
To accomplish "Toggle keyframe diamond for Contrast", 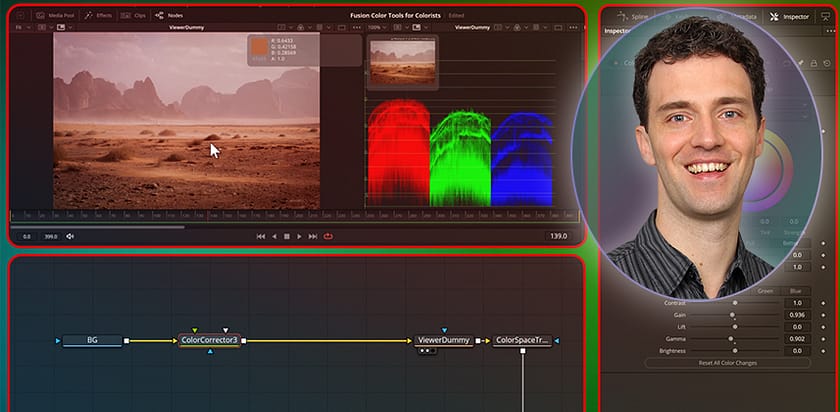I will click(x=823, y=303).
